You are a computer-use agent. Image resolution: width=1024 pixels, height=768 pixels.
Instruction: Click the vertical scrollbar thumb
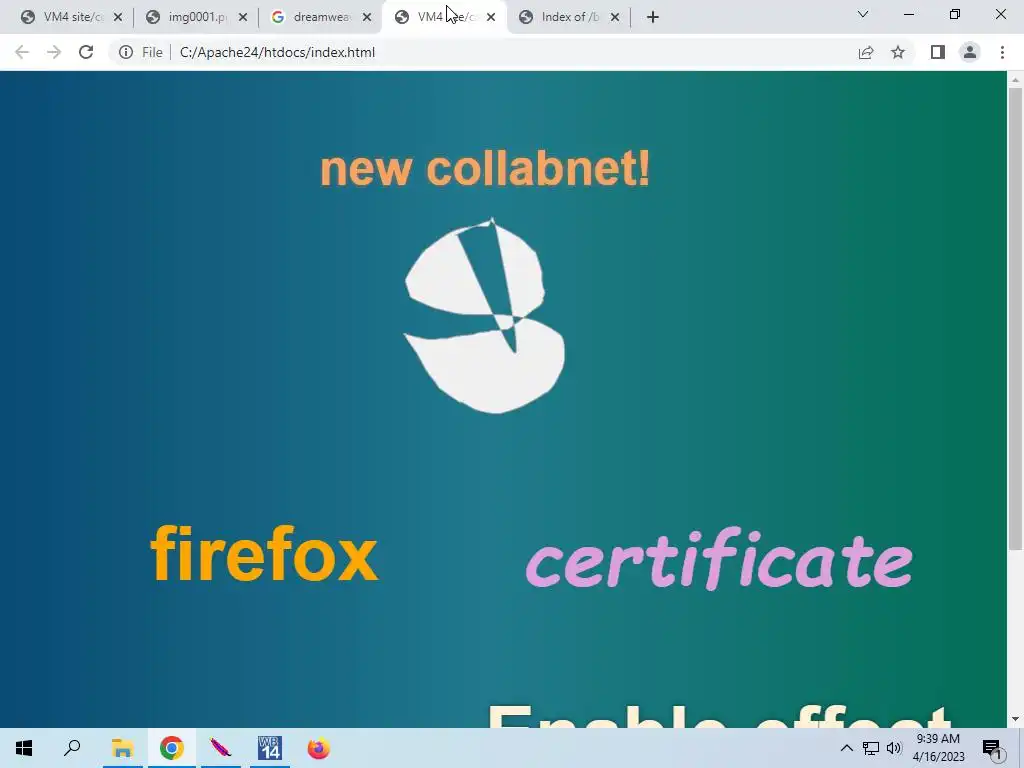(1015, 318)
